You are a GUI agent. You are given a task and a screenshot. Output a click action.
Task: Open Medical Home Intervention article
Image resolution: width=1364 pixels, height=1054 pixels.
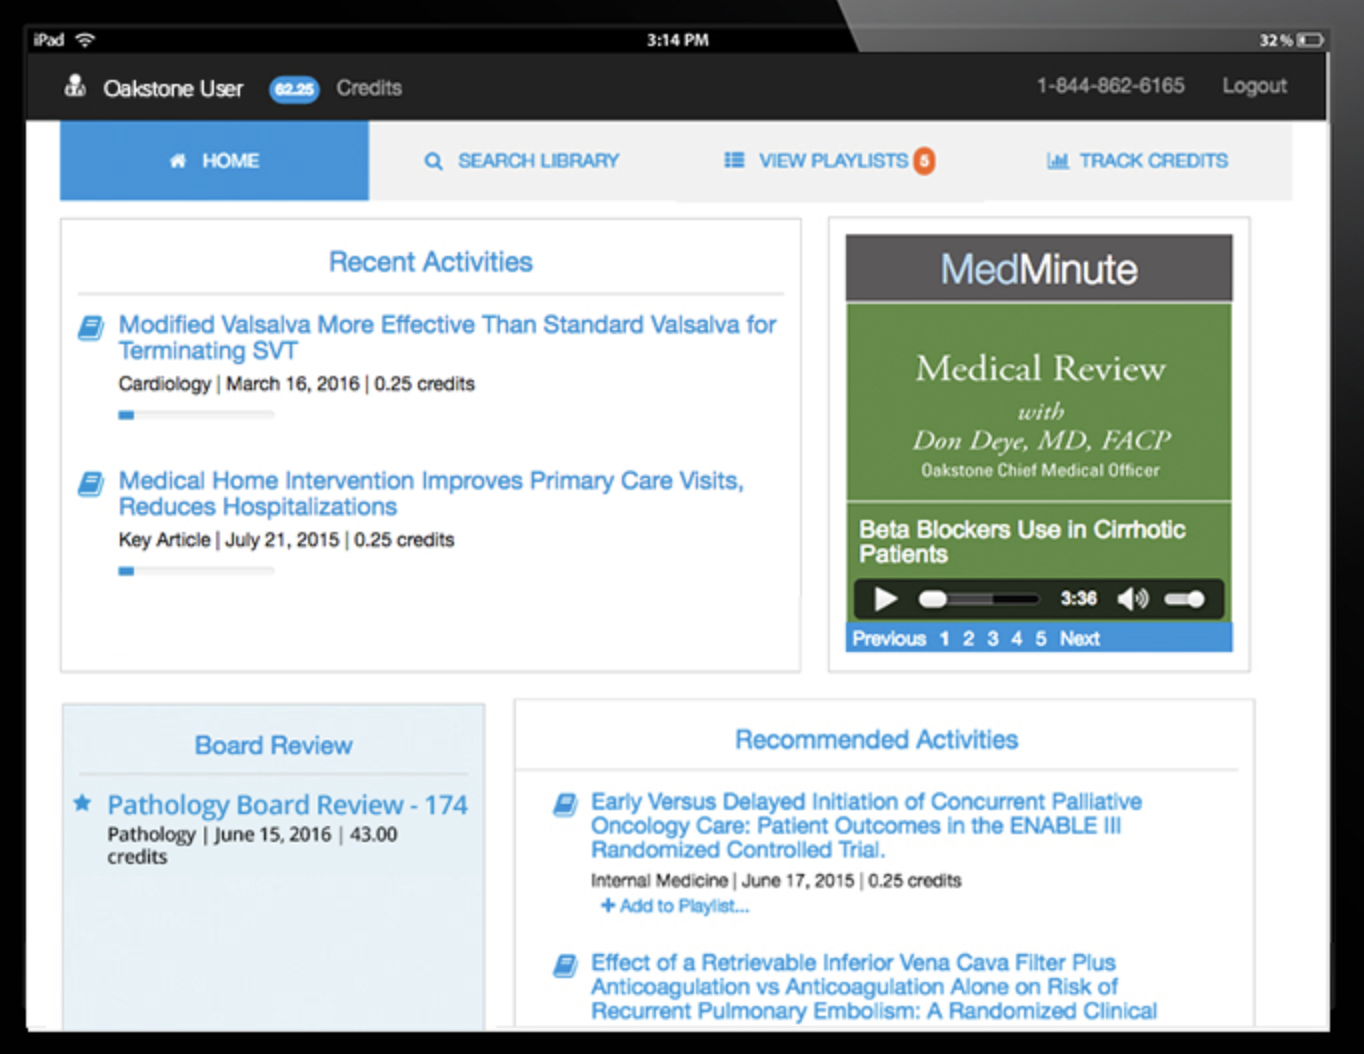point(431,493)
